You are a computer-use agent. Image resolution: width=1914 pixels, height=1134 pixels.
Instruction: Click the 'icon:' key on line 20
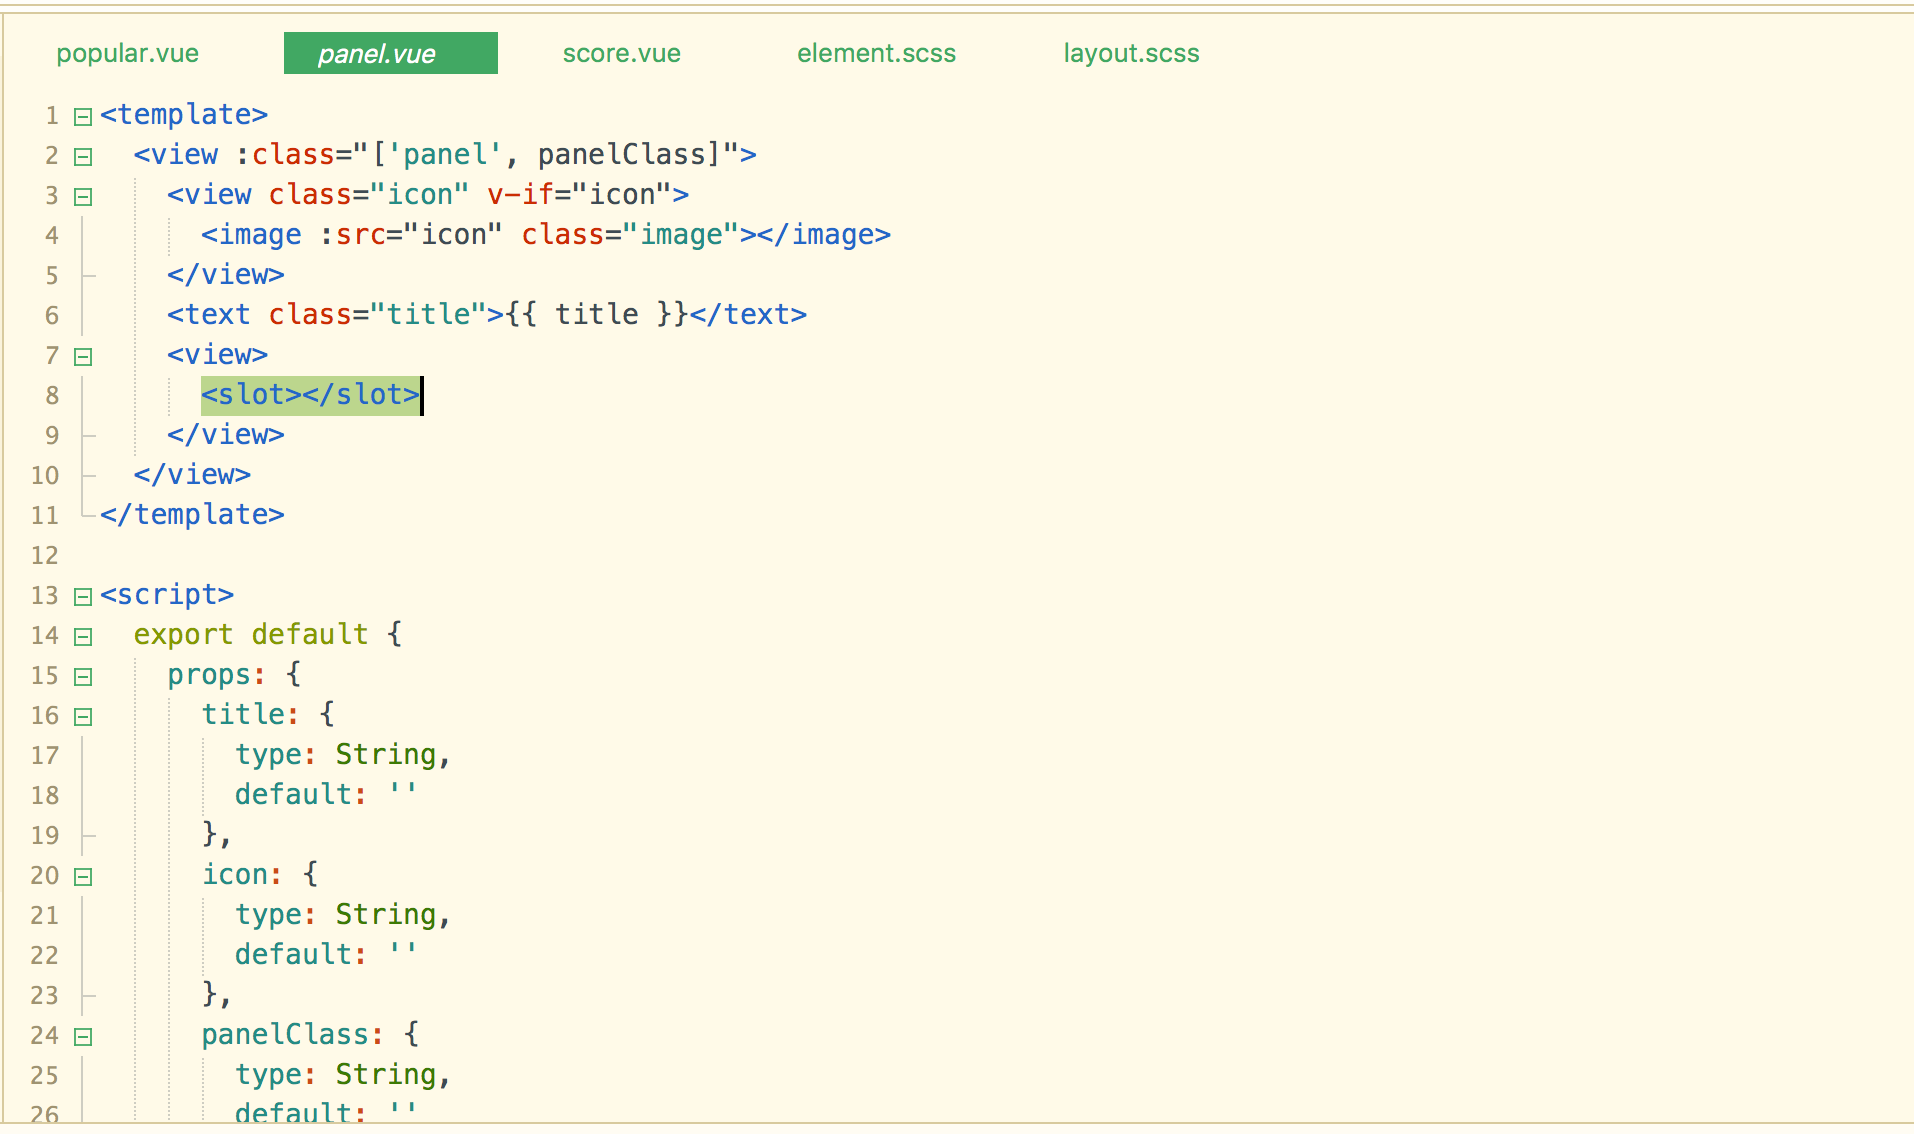(x=243, y=875)
